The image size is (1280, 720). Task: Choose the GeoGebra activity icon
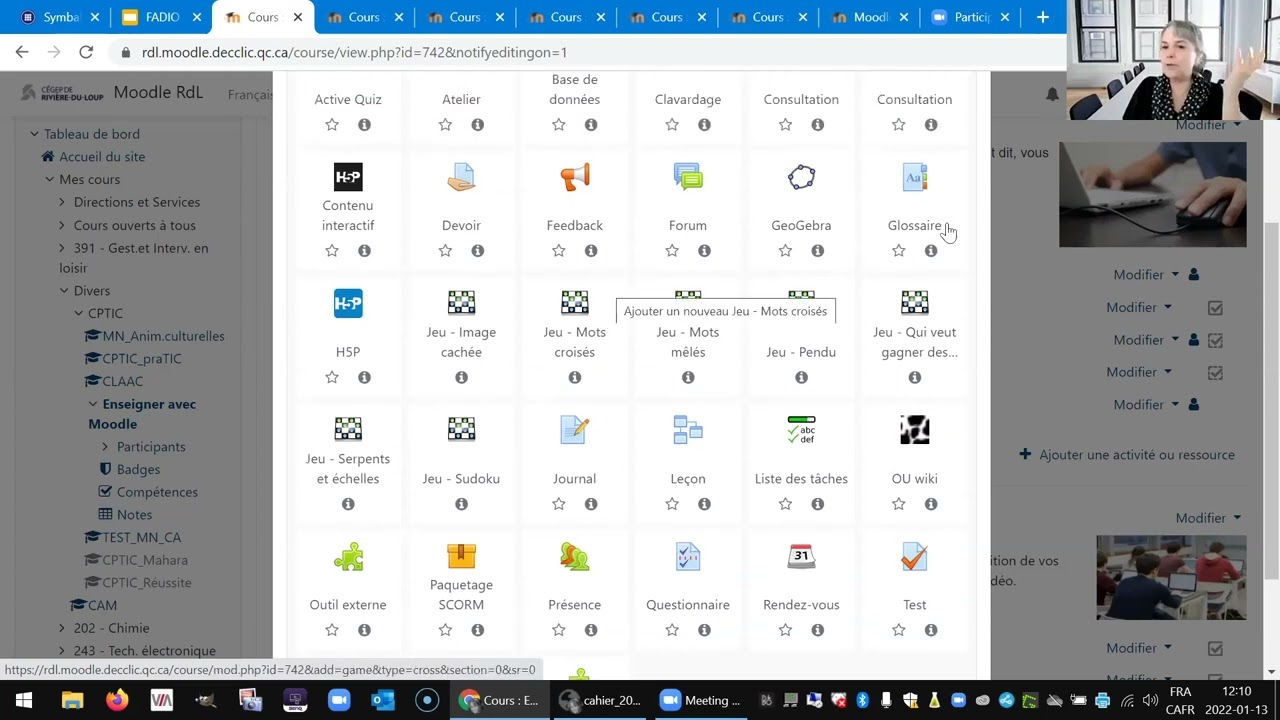coord(801,177)
